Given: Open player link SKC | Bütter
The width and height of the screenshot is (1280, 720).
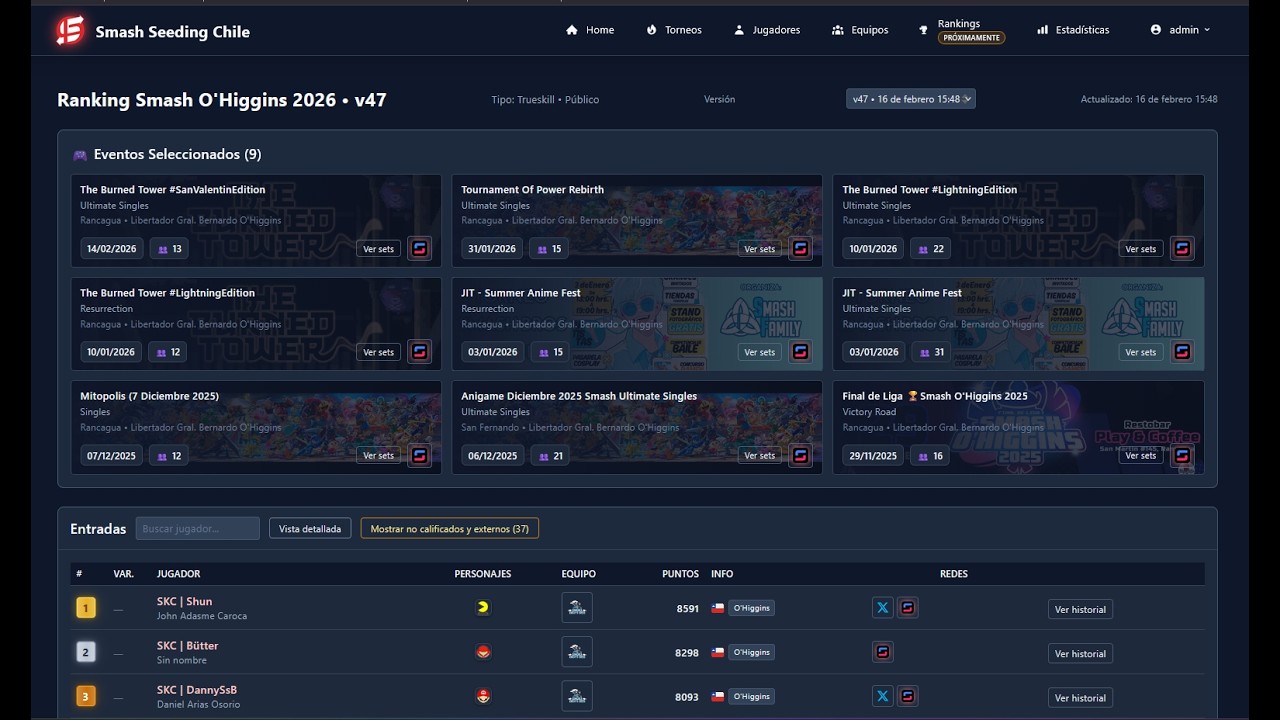Looking at the screenshot, I should [x=187, y=645].
